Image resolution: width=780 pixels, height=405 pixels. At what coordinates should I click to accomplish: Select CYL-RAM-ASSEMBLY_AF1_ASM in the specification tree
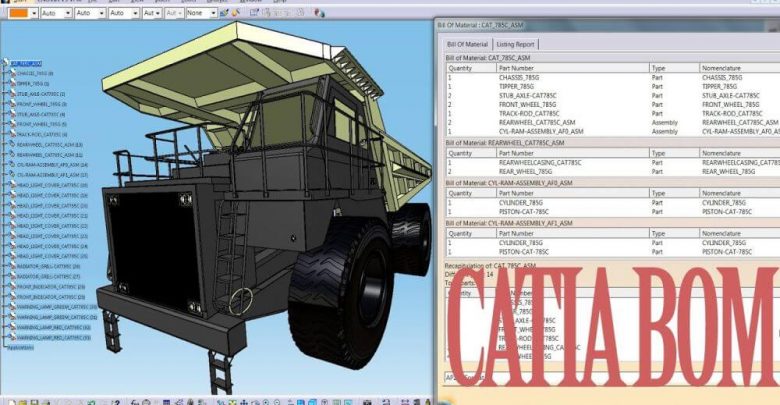click(x=52, y=175)
